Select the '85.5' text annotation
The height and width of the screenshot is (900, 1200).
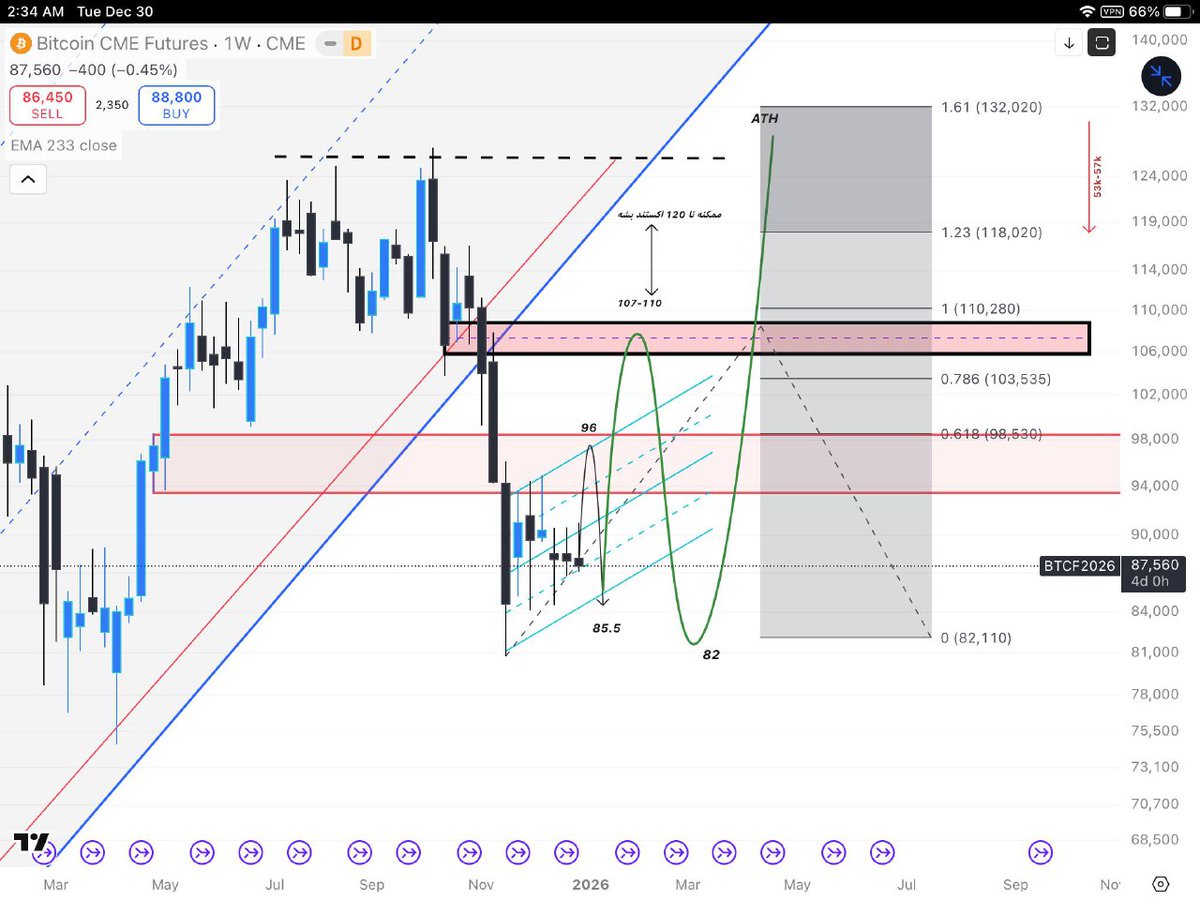[607, 629]
